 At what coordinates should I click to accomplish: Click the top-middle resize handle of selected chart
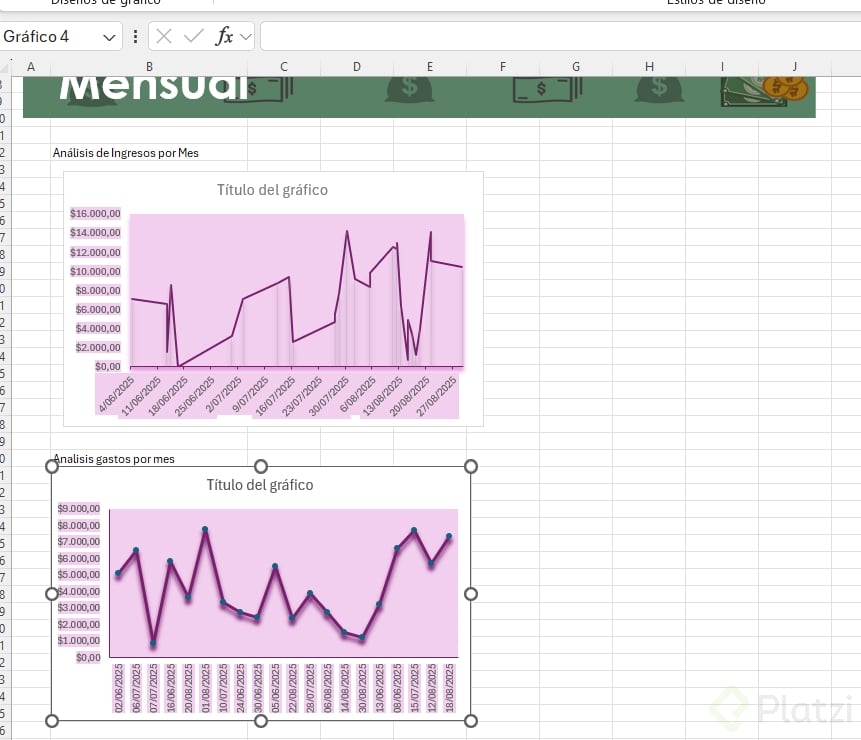[x=261, y=467]
